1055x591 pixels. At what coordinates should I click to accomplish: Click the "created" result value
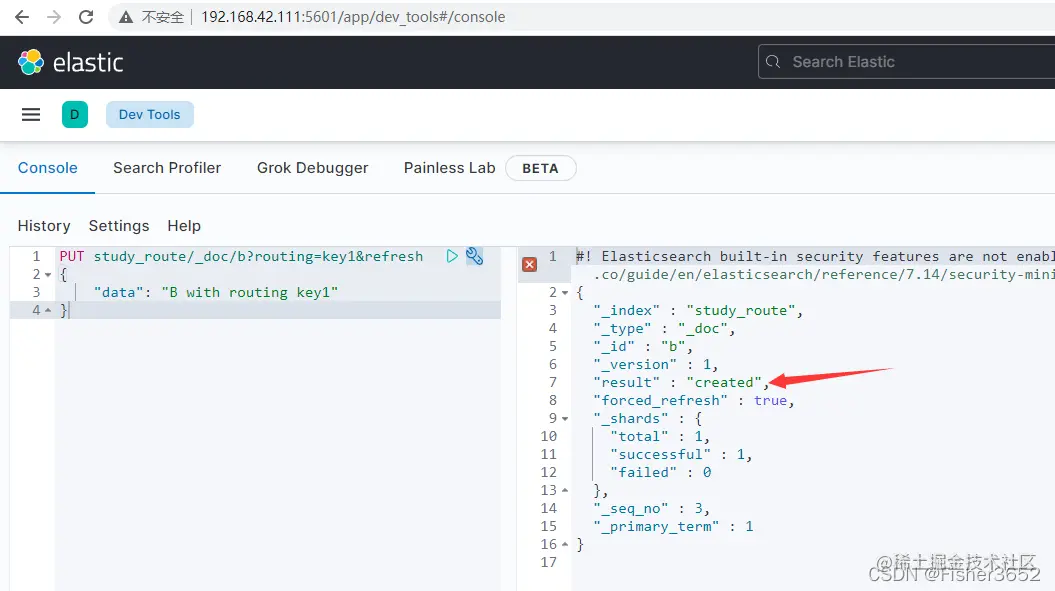pyautogui.click(x=724, y=382)
